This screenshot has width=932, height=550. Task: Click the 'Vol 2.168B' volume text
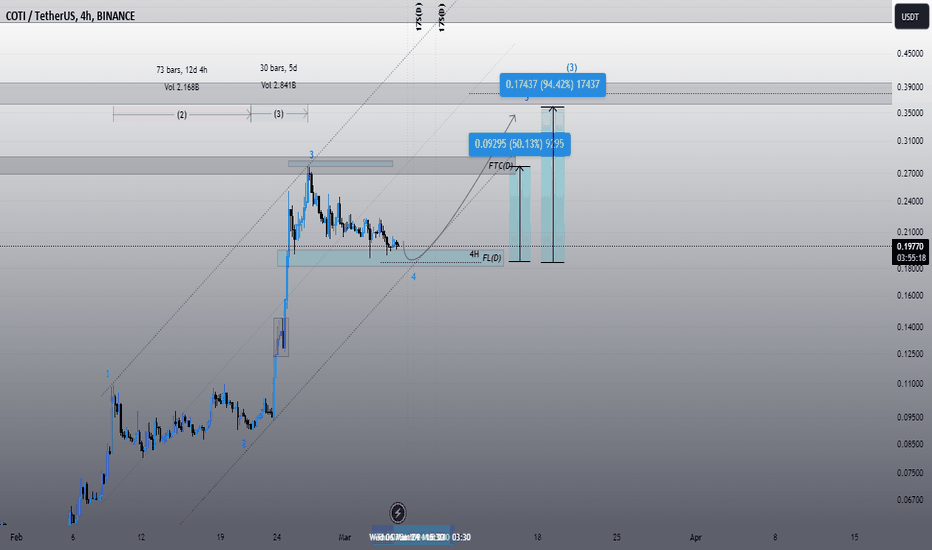point(182,87)
